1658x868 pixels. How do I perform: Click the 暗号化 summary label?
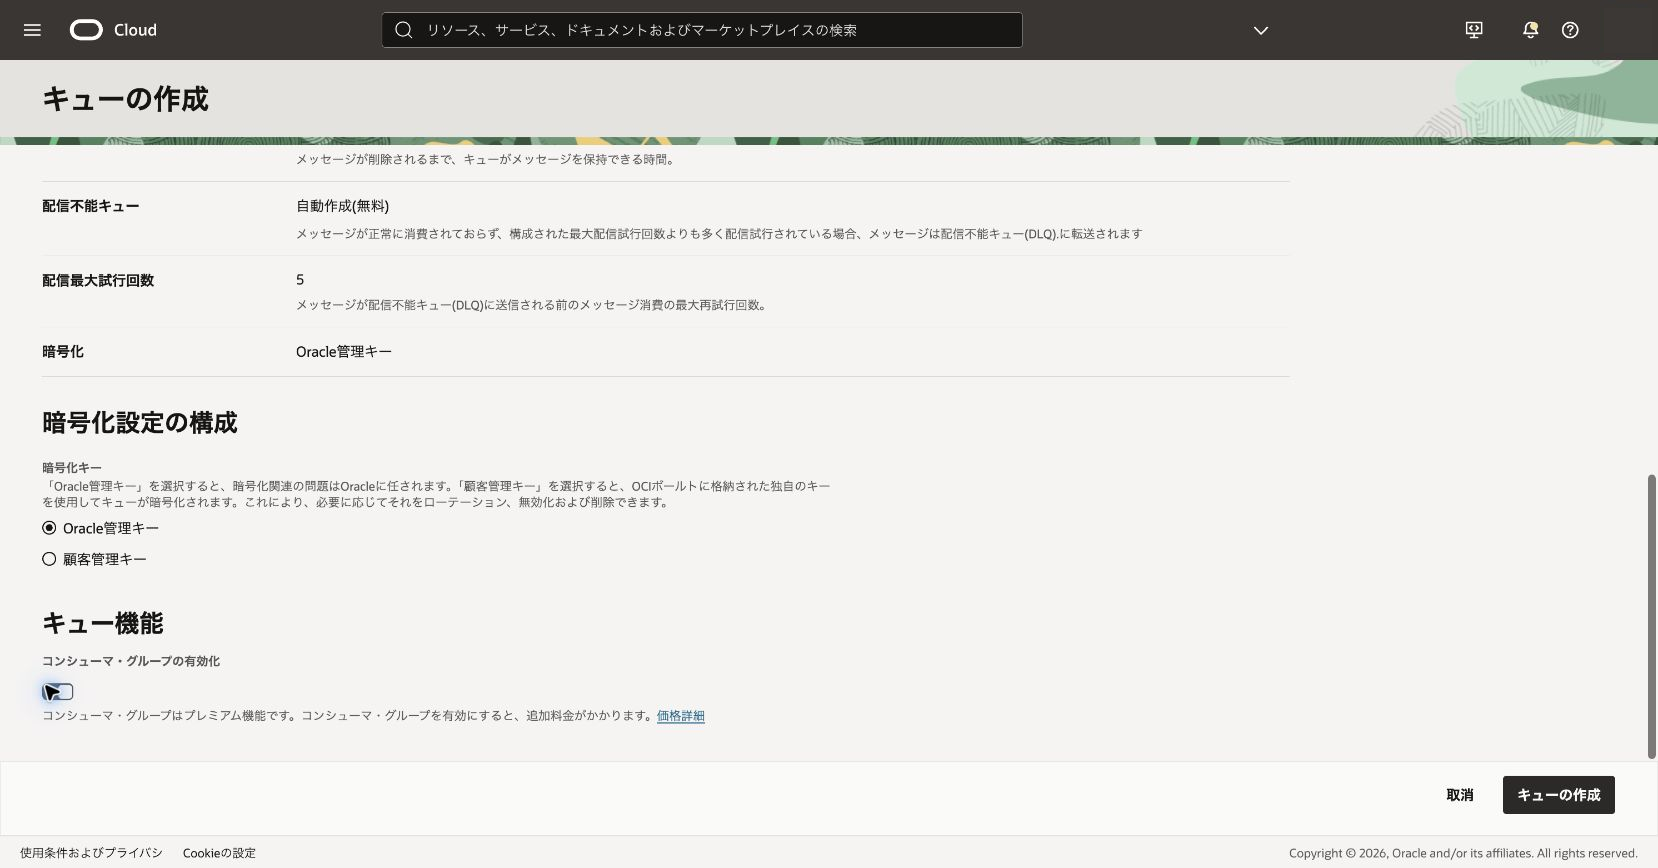pyautogui.click(x=63, y=352)
